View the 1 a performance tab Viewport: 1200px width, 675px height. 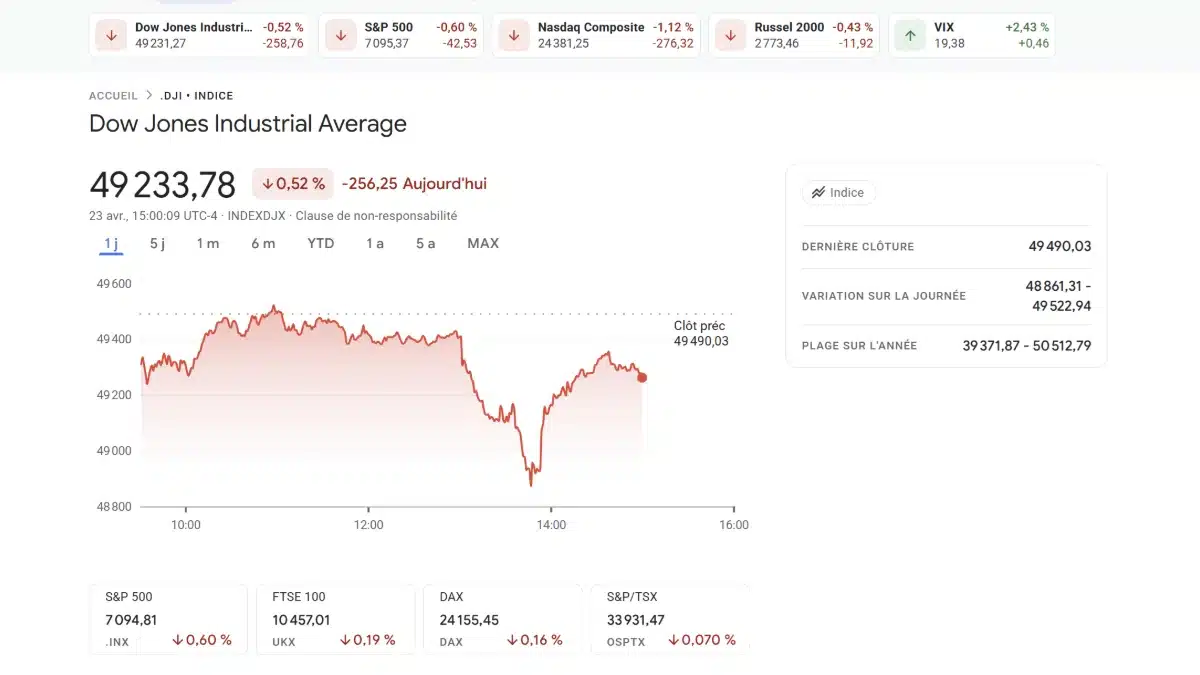[x=374, y=243]
